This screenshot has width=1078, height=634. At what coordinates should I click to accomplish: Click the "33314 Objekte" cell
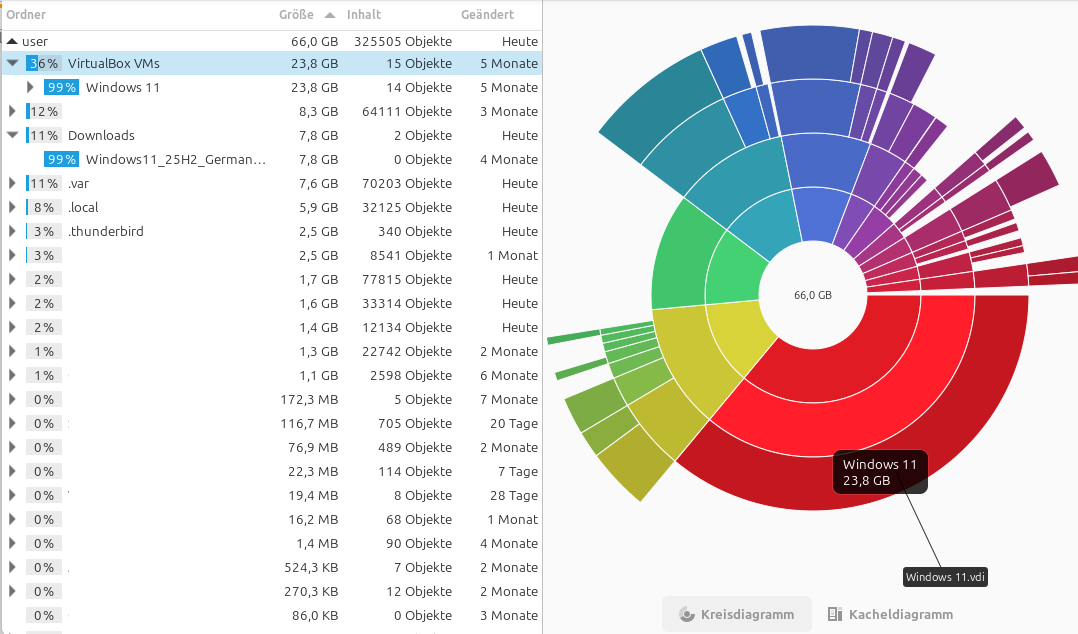[x=407, y=304]
